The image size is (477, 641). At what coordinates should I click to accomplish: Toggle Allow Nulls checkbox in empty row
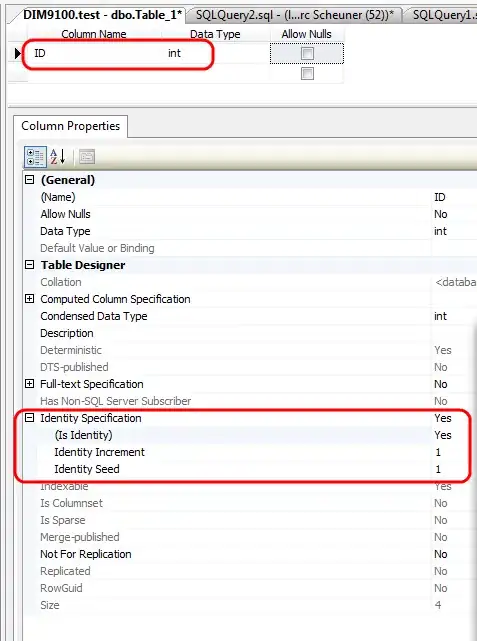[x=307, y=74]
